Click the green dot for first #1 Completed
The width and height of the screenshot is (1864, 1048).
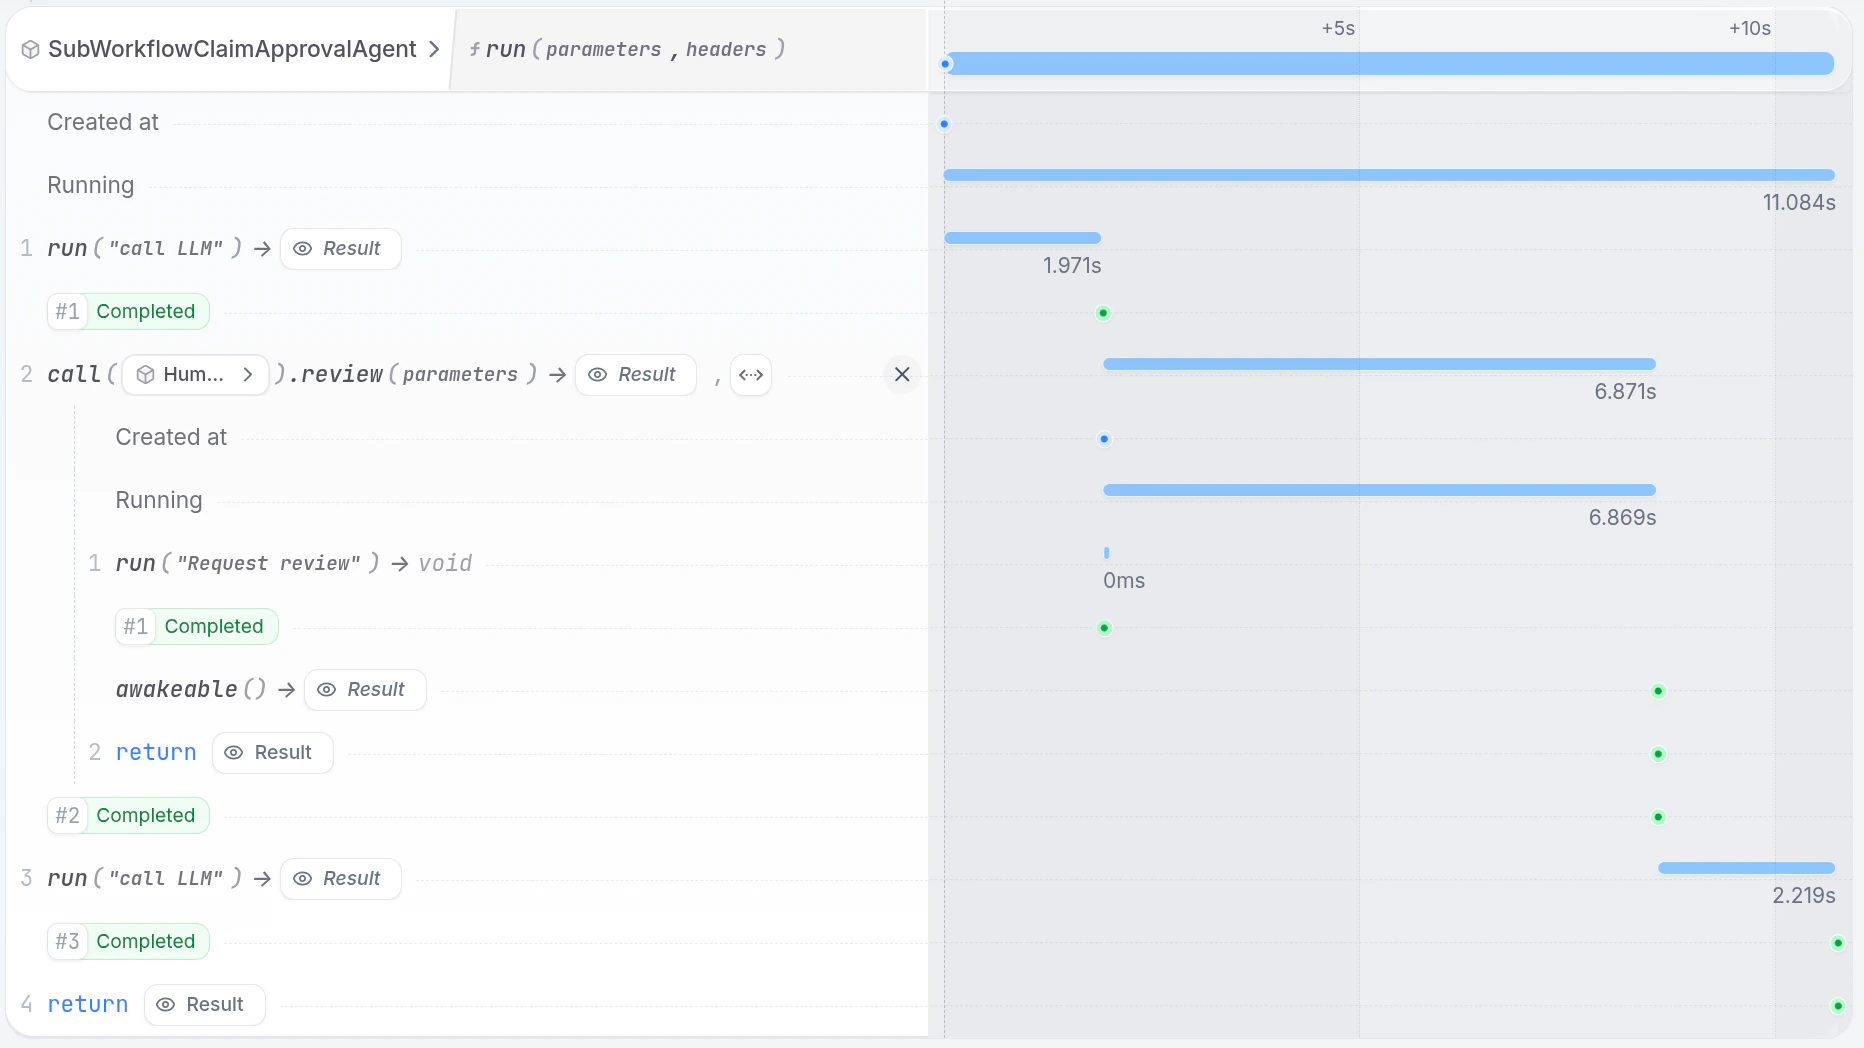point(1103,313)
